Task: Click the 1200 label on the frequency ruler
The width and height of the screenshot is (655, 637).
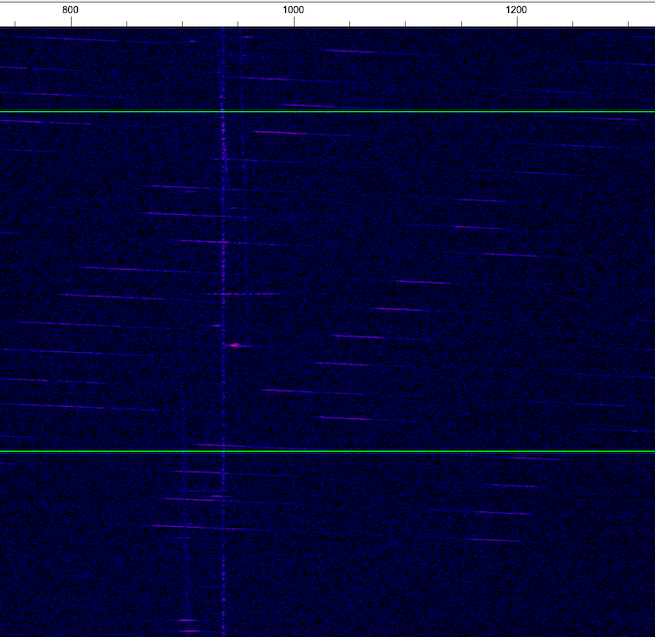Action: point(516,10)
